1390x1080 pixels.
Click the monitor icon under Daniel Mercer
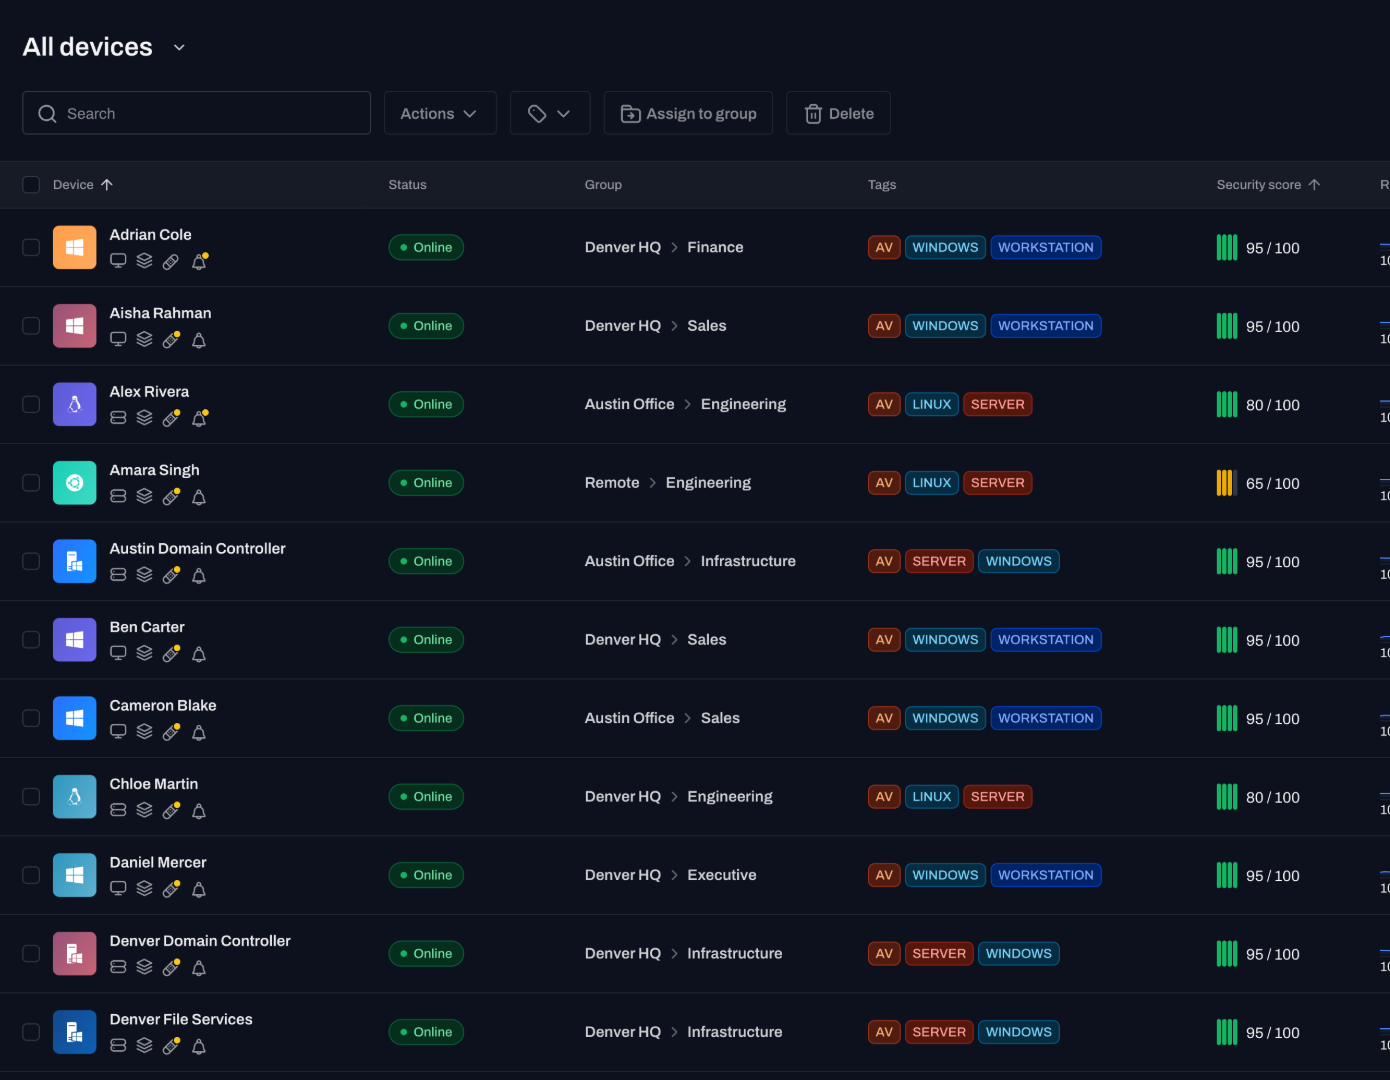[118, 889]
